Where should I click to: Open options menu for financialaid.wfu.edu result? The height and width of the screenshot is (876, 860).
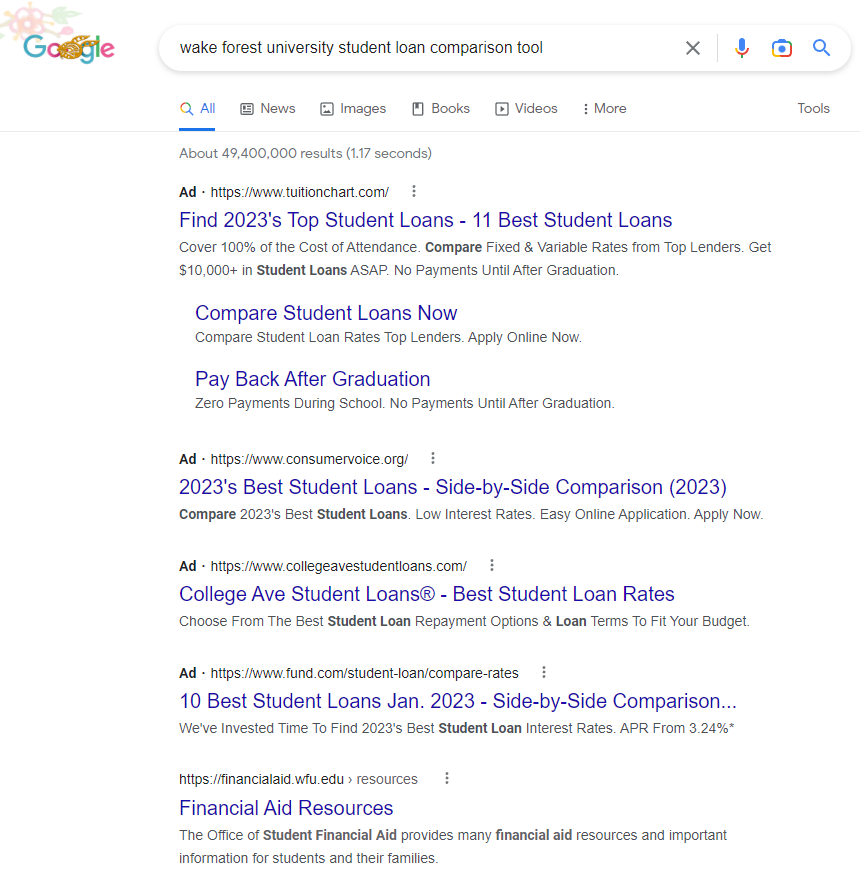(x=446, y=778)
